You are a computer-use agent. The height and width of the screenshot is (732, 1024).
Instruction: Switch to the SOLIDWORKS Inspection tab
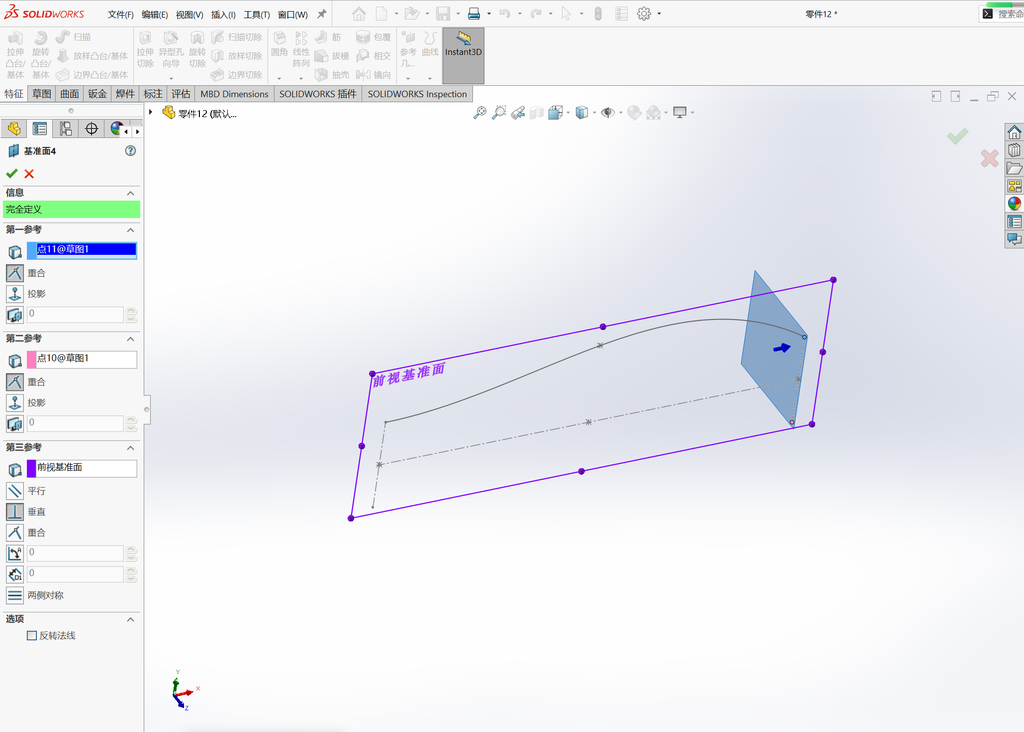coord(417,94)
